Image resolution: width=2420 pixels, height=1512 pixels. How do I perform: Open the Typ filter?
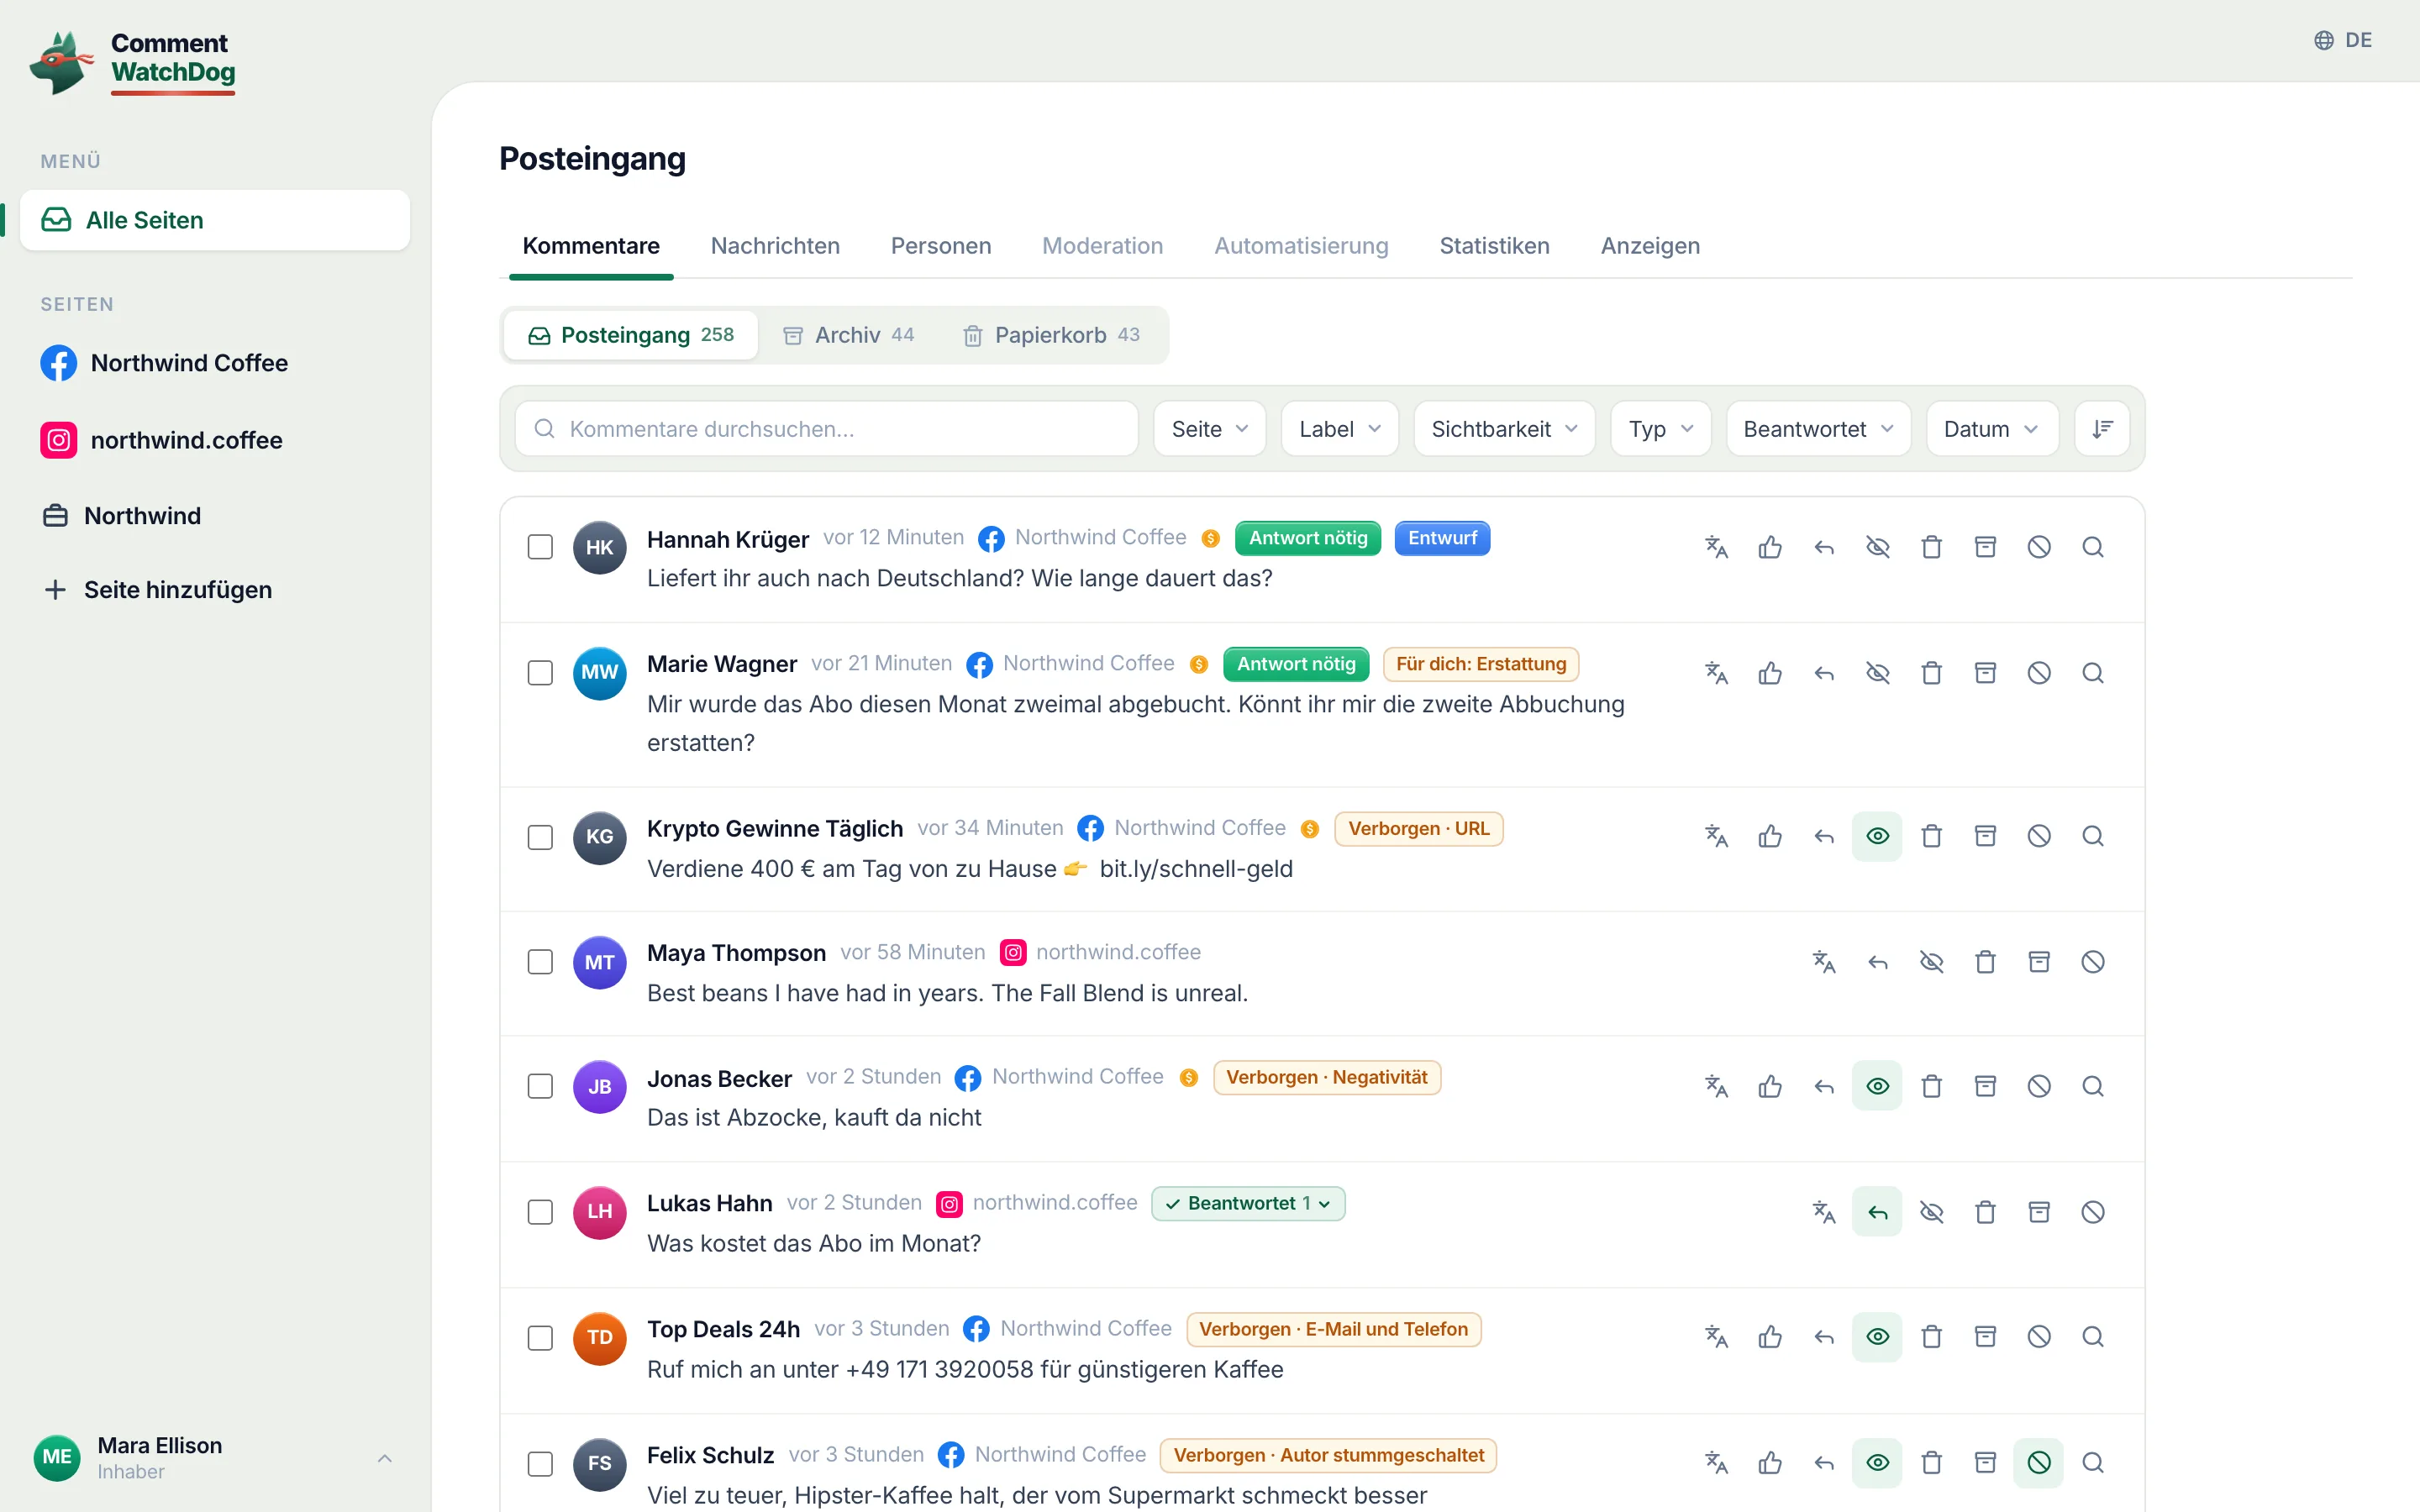[x=1661, y=429]
